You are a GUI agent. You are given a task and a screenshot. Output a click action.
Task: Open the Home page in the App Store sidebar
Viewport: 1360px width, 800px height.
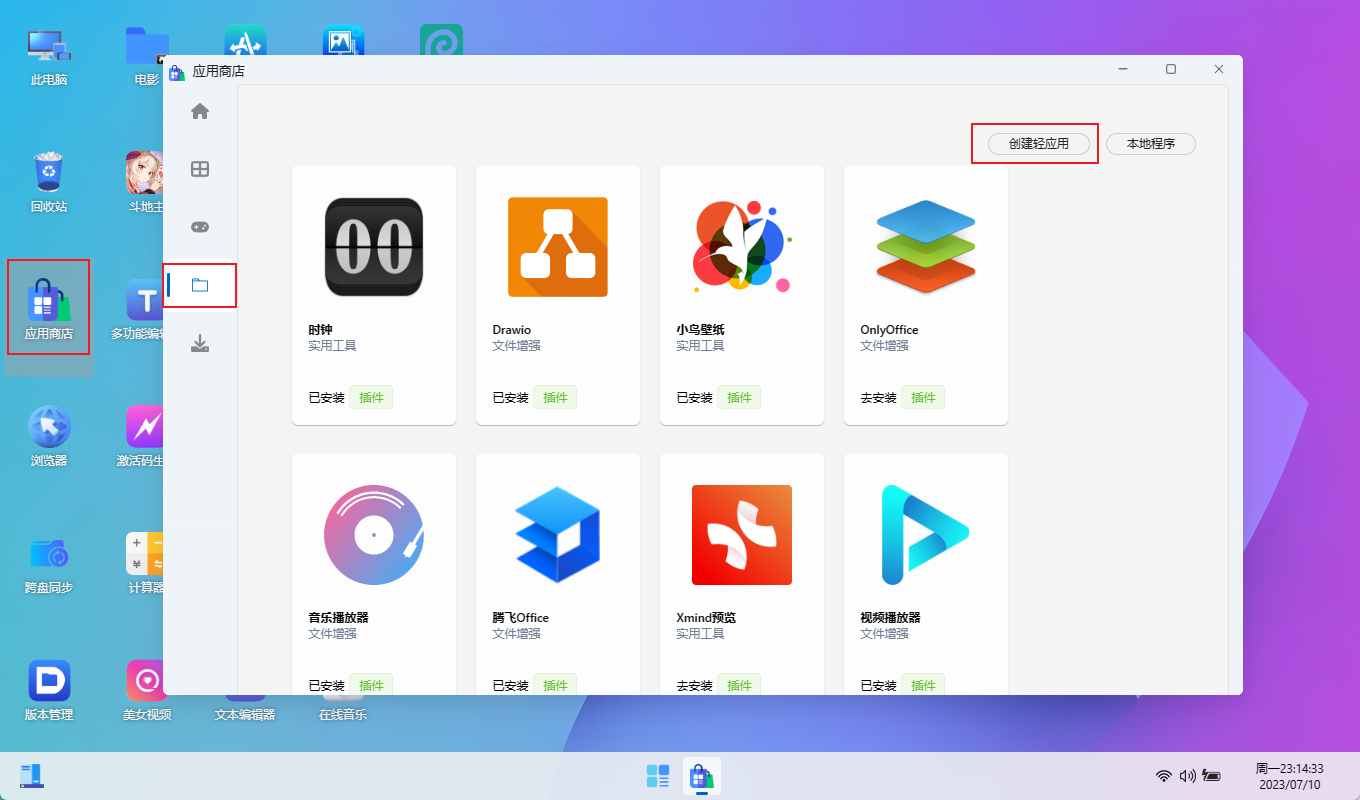point(199,111)
